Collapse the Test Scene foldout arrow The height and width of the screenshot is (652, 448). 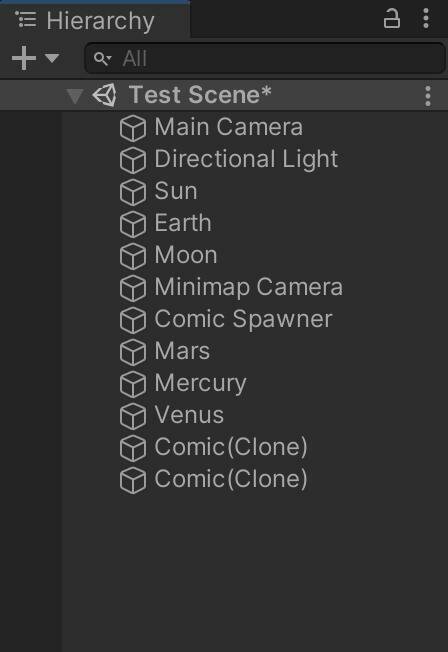pyautogui.click(x=75, y=96)
